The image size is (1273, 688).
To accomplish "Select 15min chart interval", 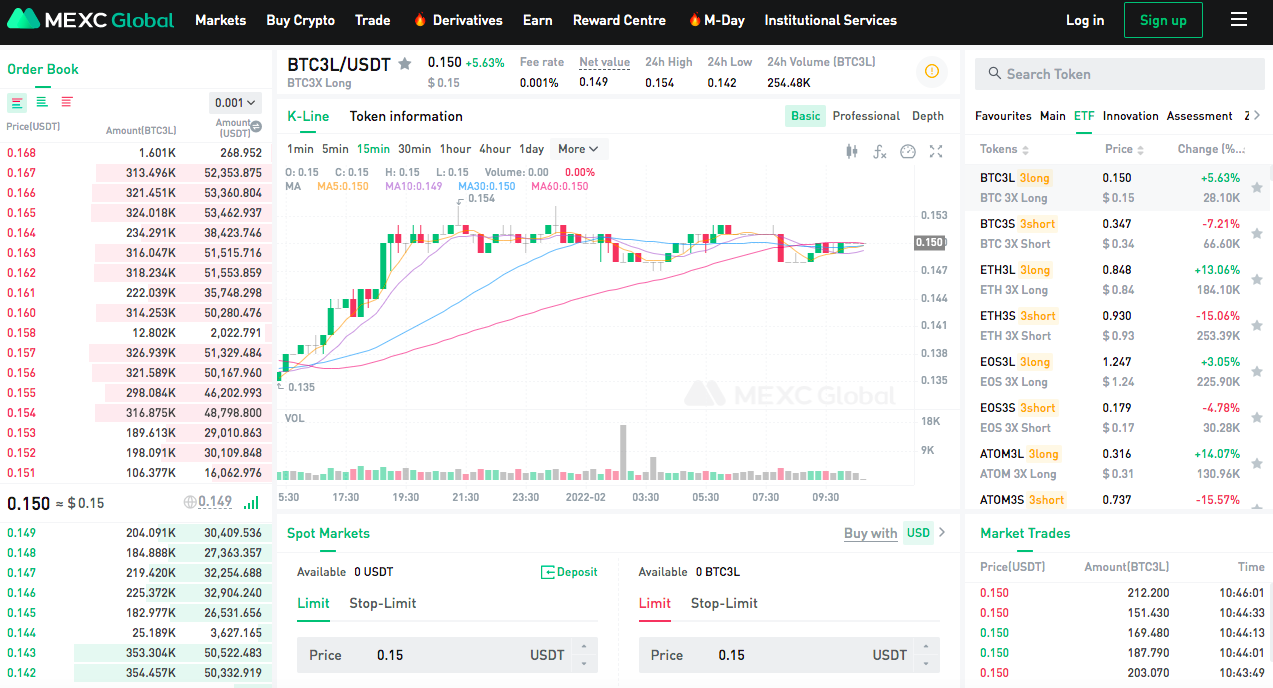I will coord(373,149).
